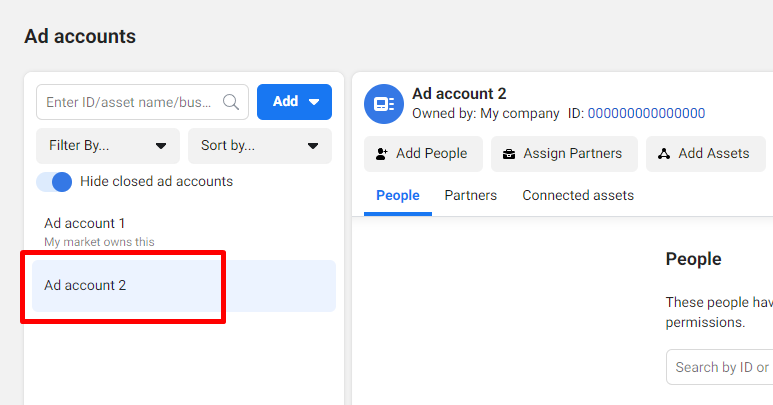Click the Add Assets triangle icon
The height and width of the screenshot is (405, 773).
(664, 154)
